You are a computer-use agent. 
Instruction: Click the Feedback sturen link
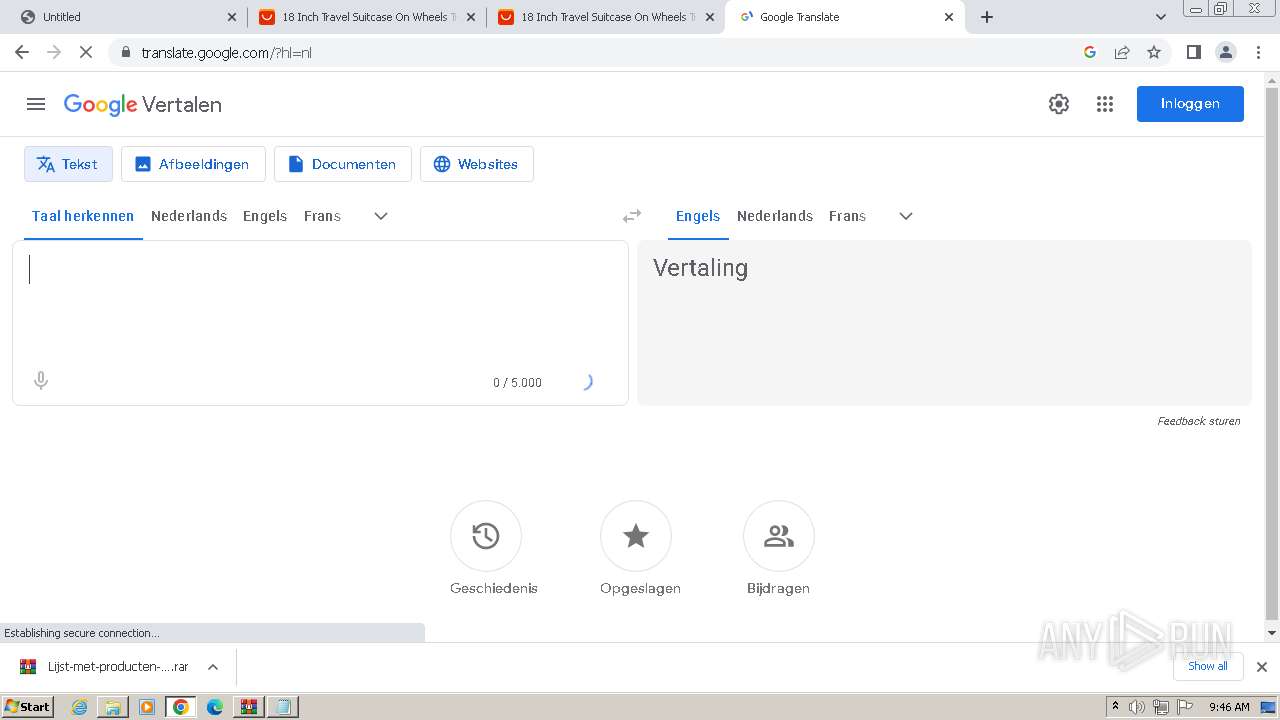point(1198,421)
